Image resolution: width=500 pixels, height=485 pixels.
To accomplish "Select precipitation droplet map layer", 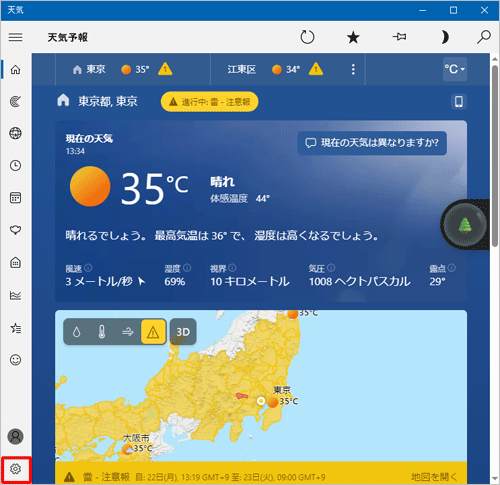I will pos(77,332).
